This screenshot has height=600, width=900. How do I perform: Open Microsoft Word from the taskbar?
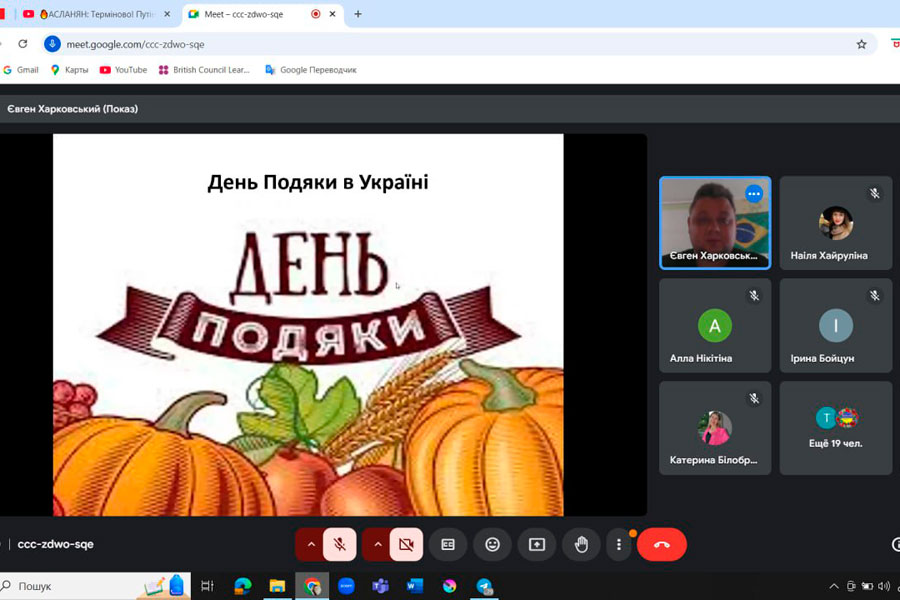414,586
